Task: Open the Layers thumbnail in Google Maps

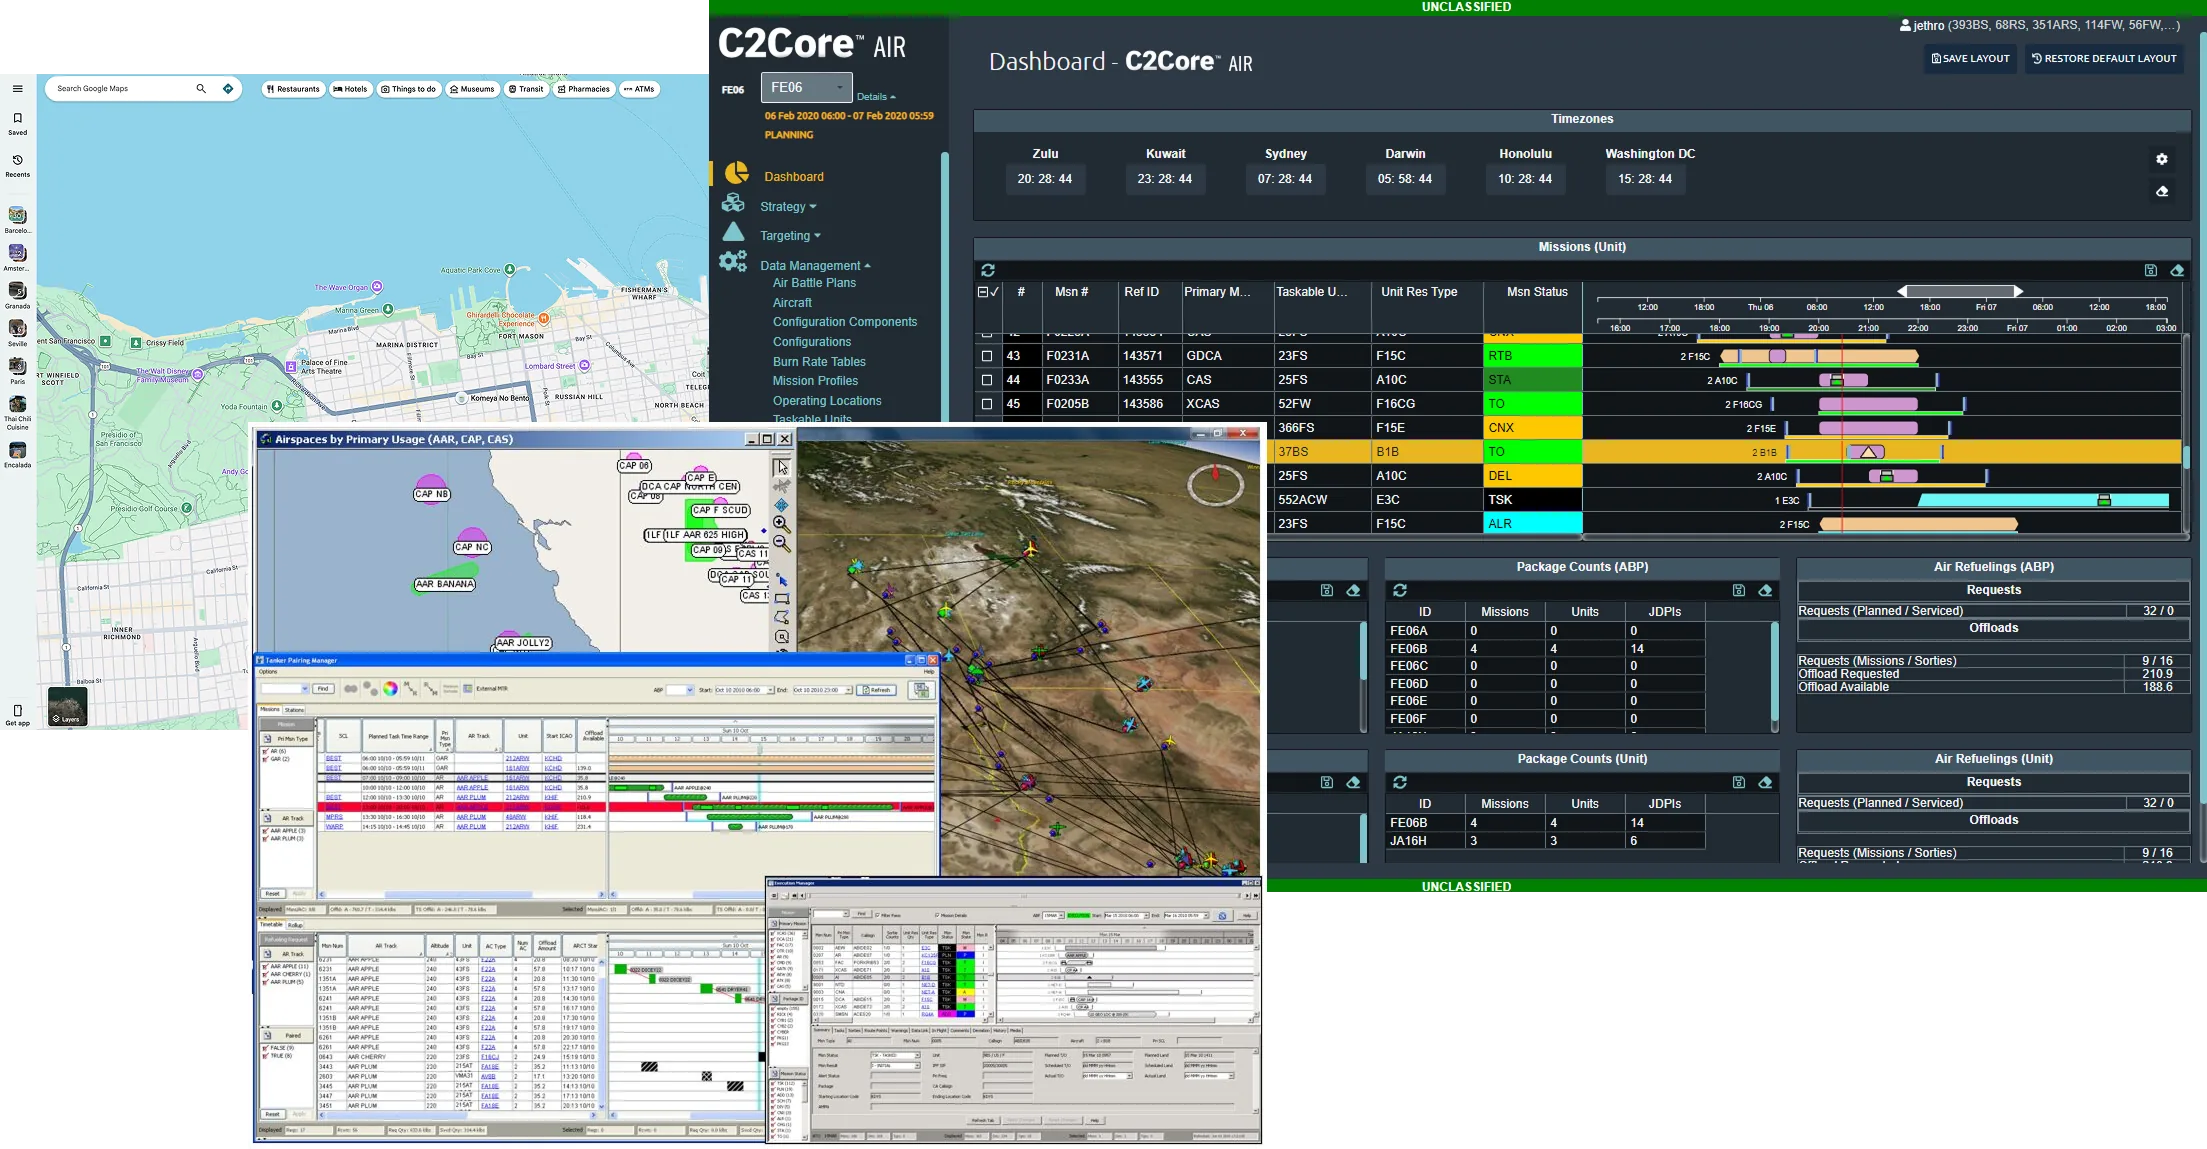Action: (x=67, y=706)
